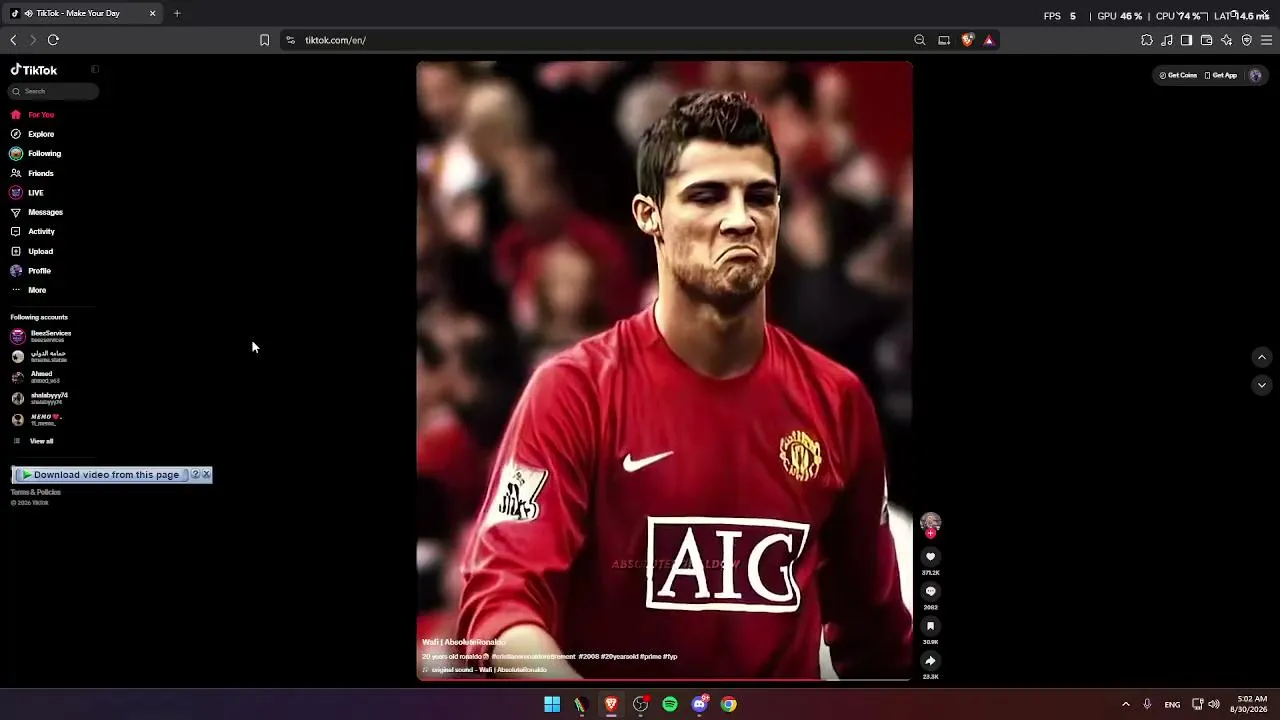The image size is (1280, 720).
Task: Click the Get App button
Action: click(x=1221, y=75)
